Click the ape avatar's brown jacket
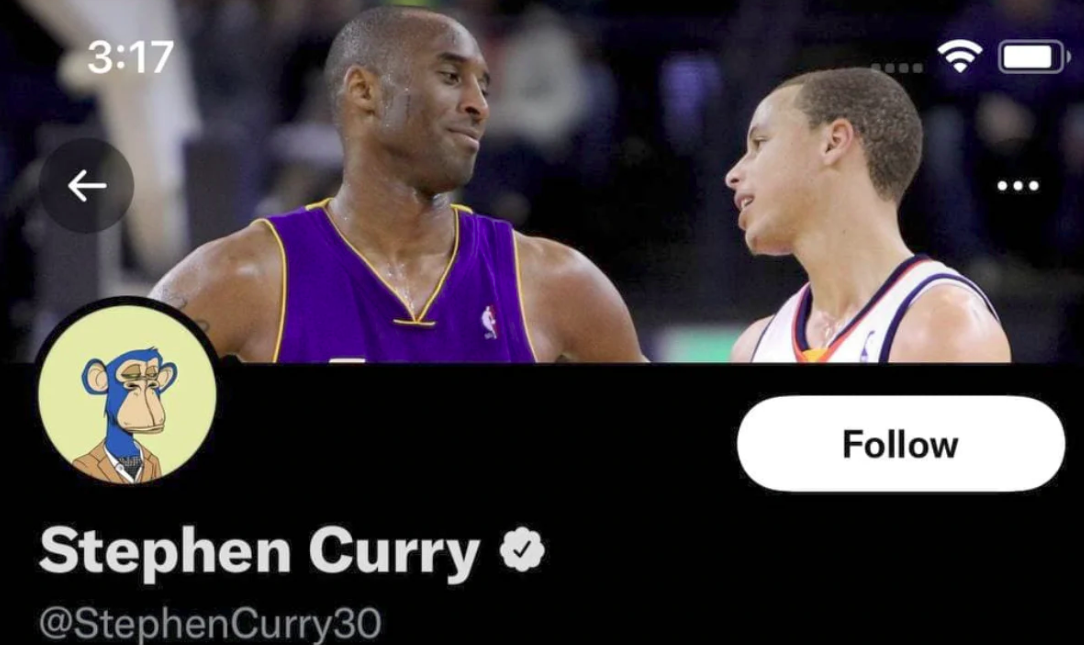Image resolution: width=1084 pixels, height=645 pixels. click(118, 463)
